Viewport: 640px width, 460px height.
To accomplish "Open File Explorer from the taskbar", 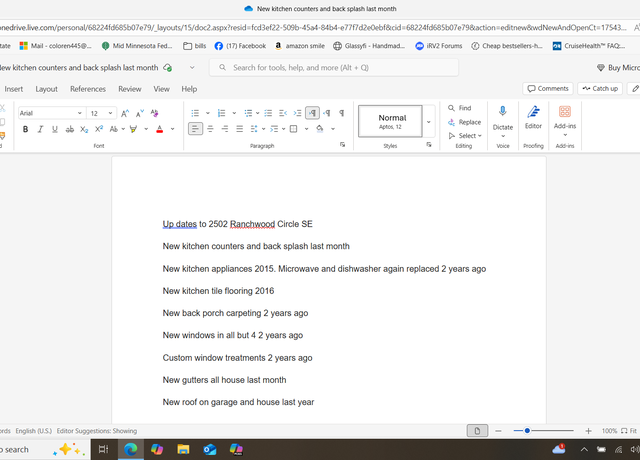I will click(x=183, y=449).
